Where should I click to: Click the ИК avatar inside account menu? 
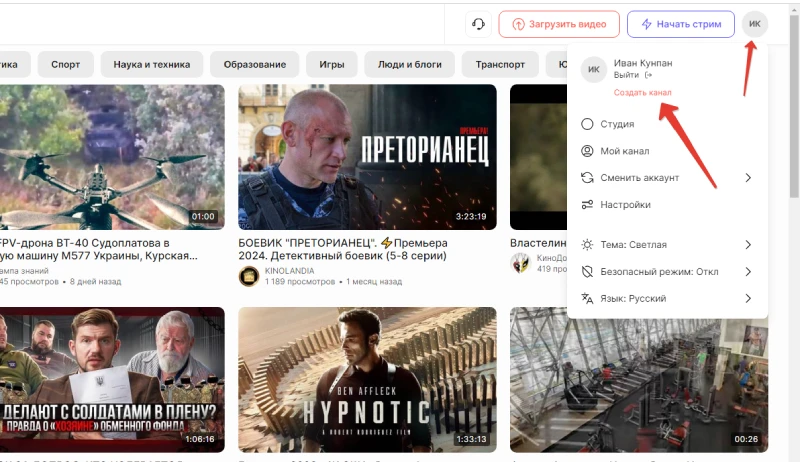pyautogui.click(x=594, y=69)
